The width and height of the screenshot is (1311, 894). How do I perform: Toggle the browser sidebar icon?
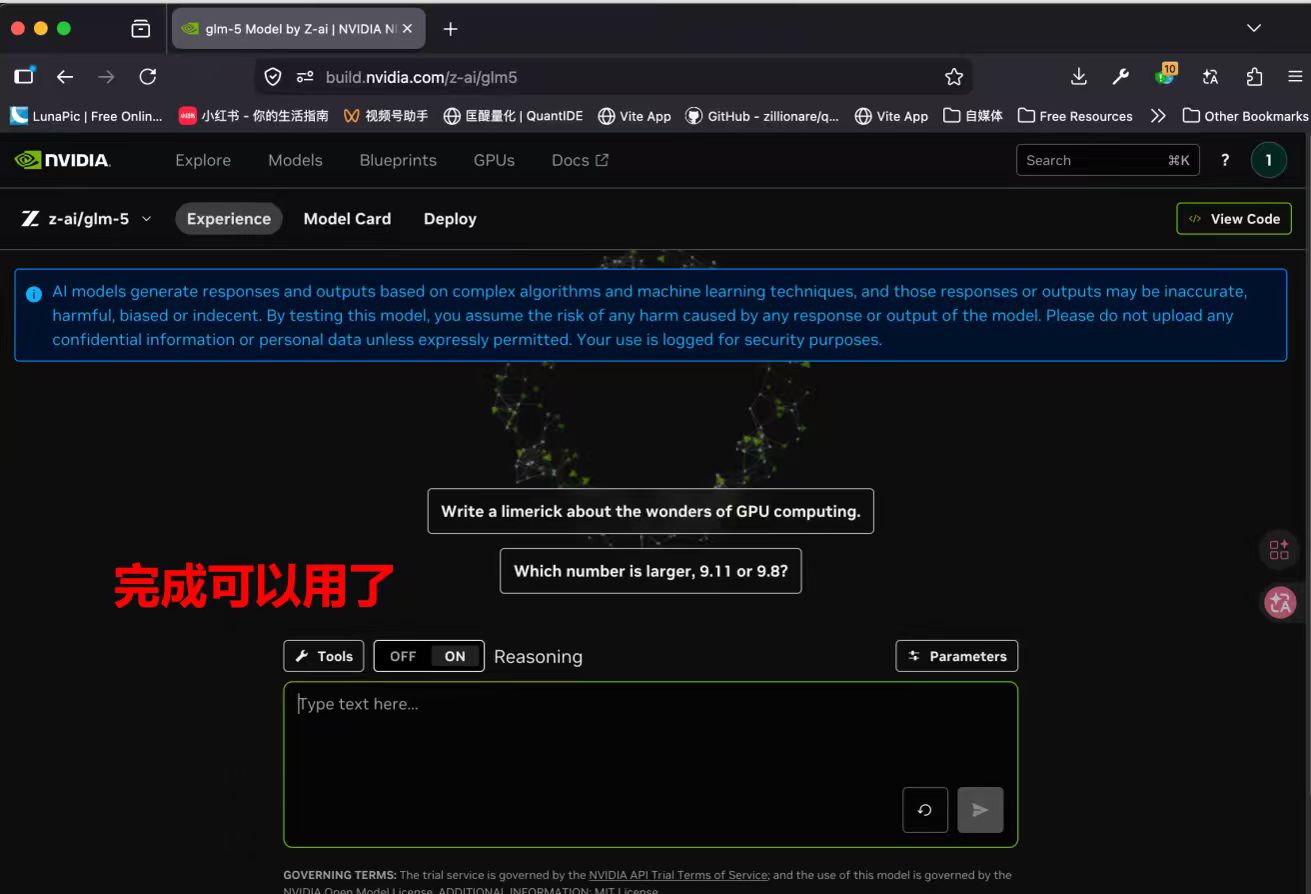24,76
